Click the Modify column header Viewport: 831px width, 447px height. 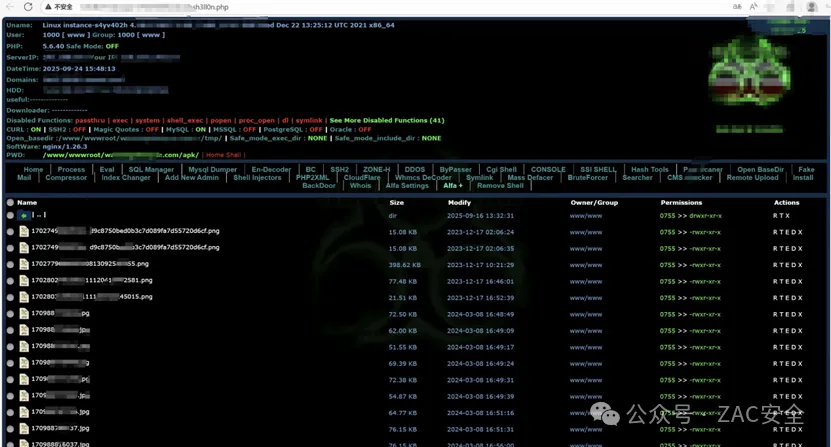pos(459,203)
